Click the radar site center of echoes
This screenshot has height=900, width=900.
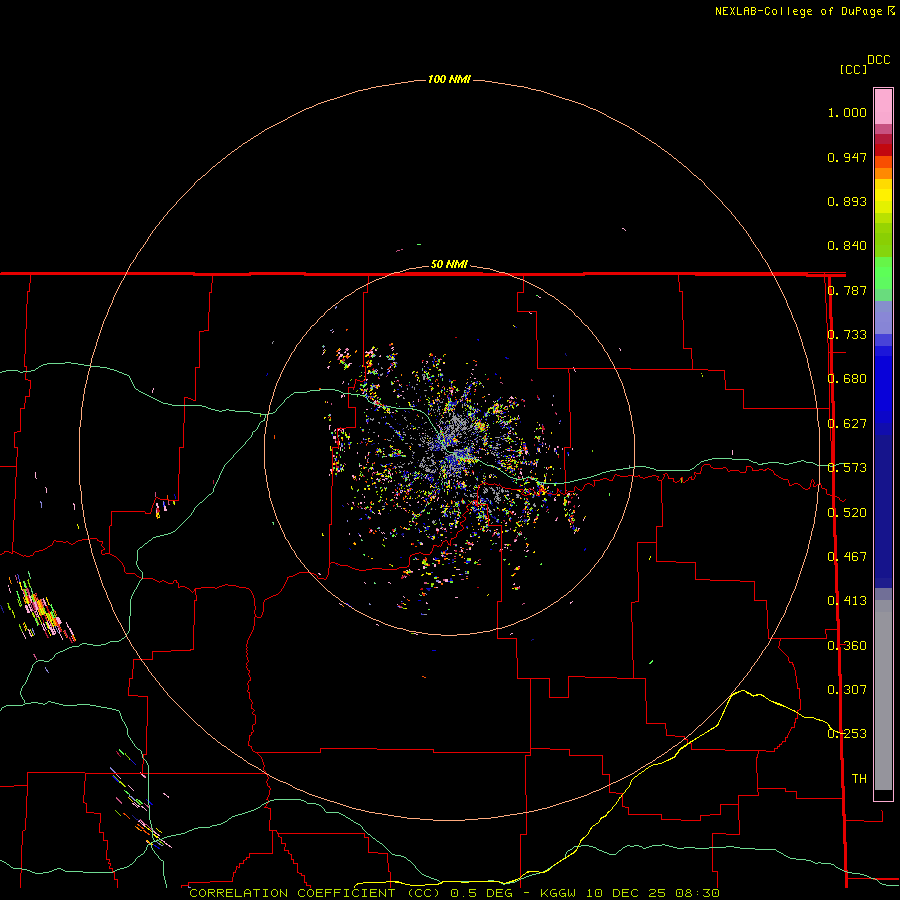pos(452,451)
